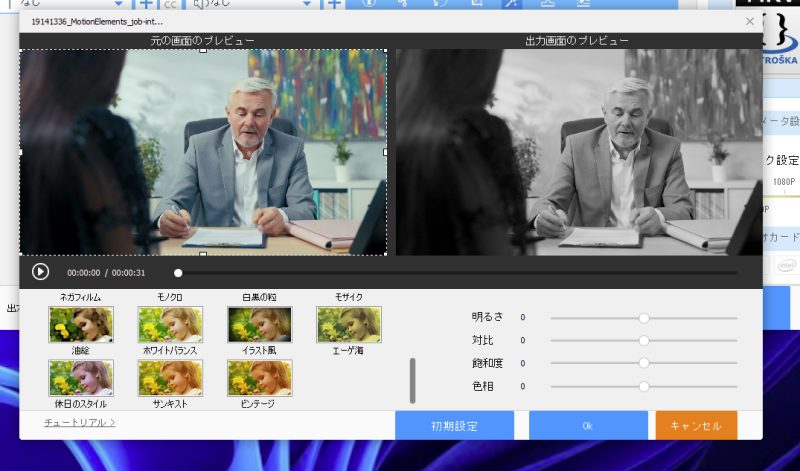The height and width of the screenshot is (471, 800).
Task: Open the チュートリアル tutorial link
Action: (x=79, y=423)
